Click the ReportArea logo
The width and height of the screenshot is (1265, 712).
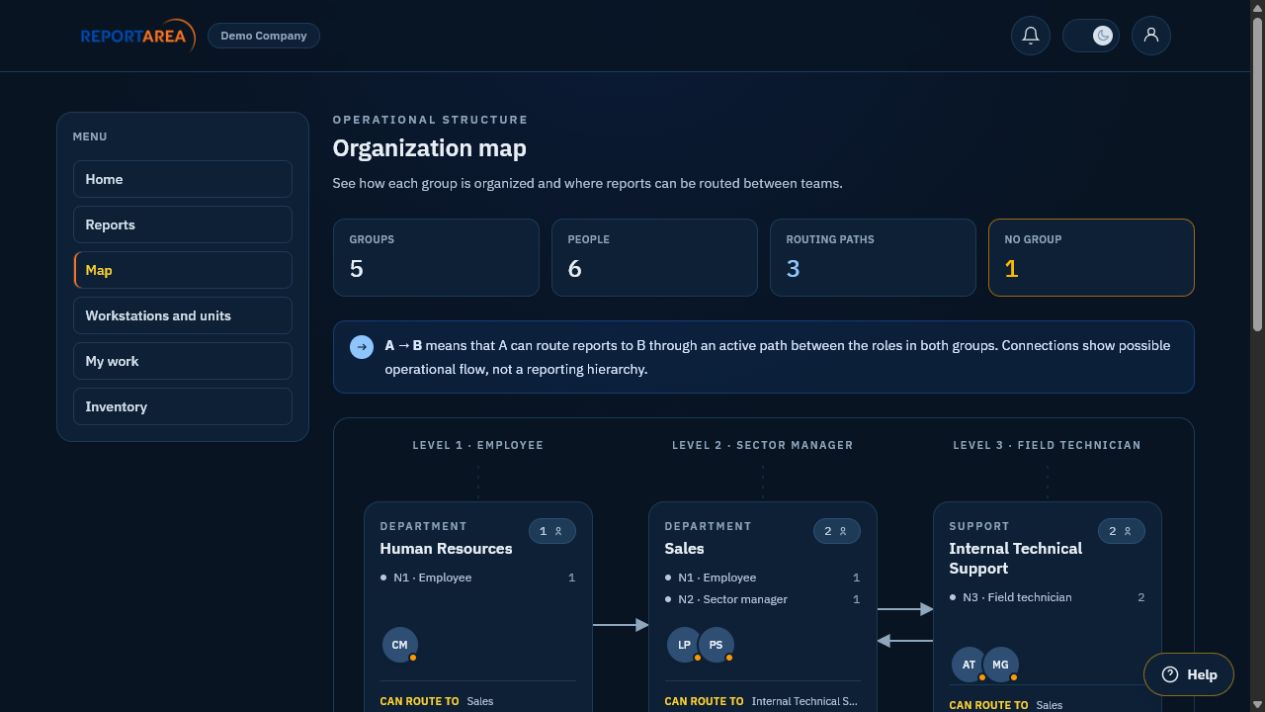click(x=138, y=36)
